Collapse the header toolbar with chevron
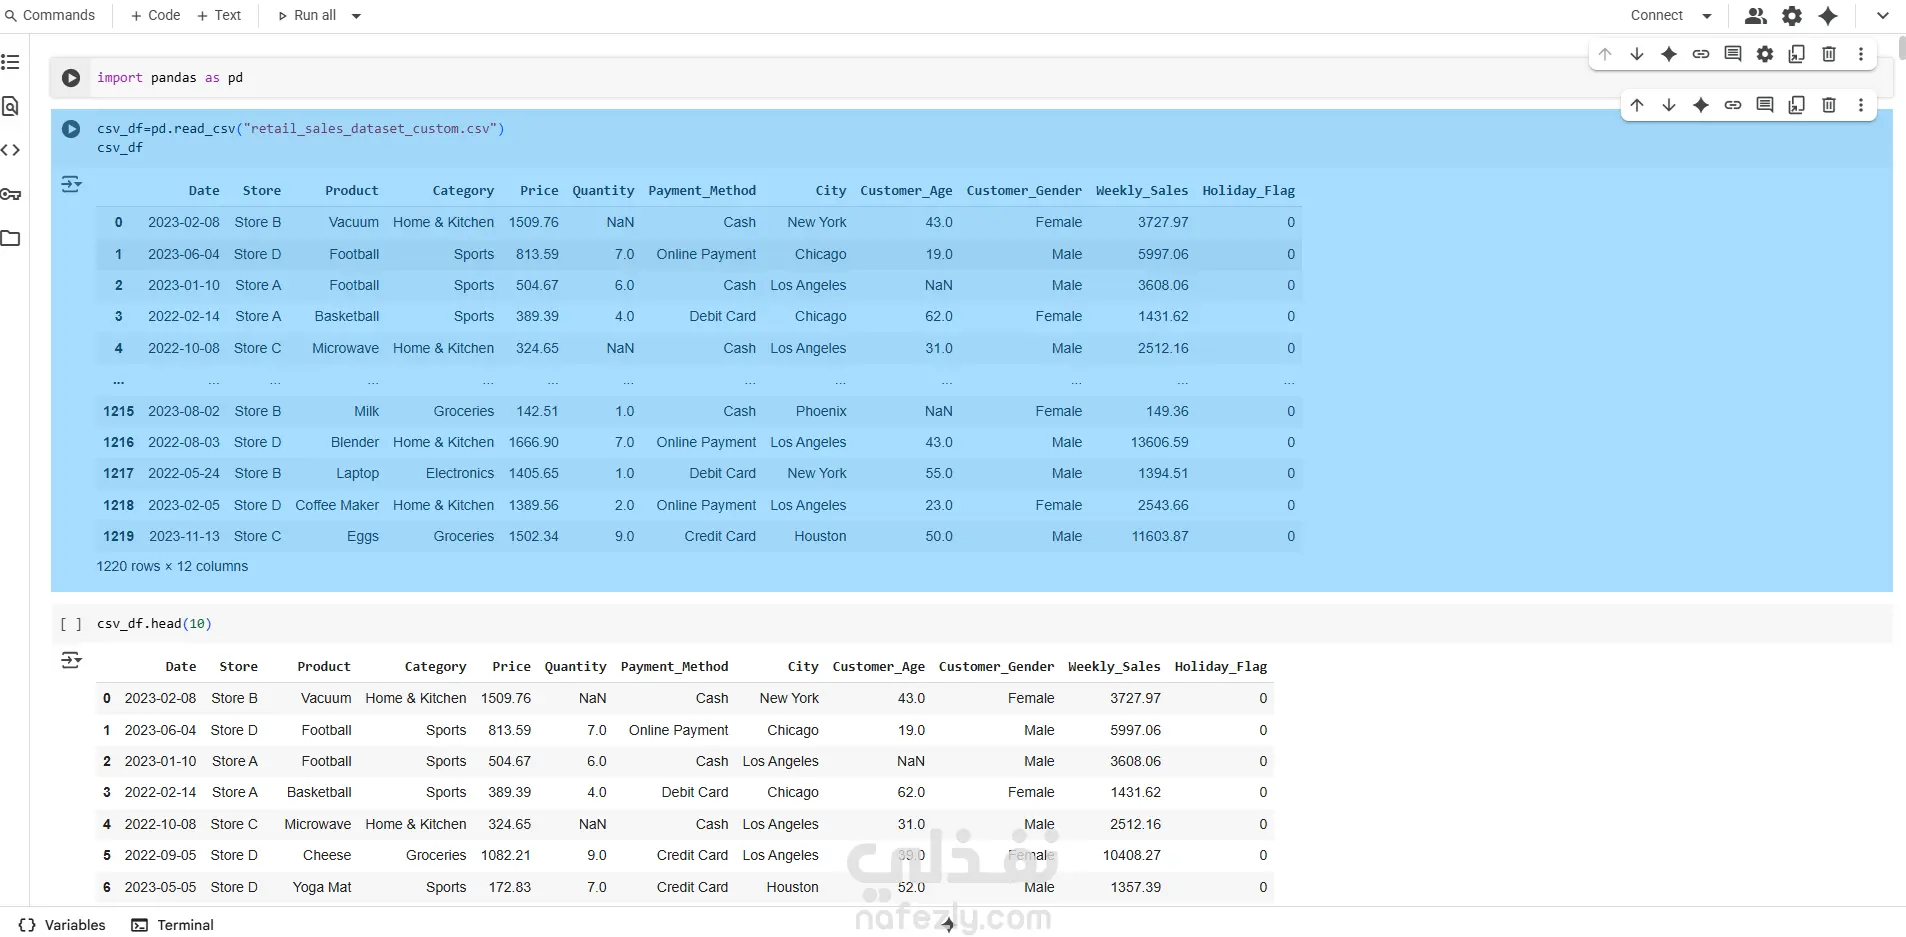 click(1883, 16)
